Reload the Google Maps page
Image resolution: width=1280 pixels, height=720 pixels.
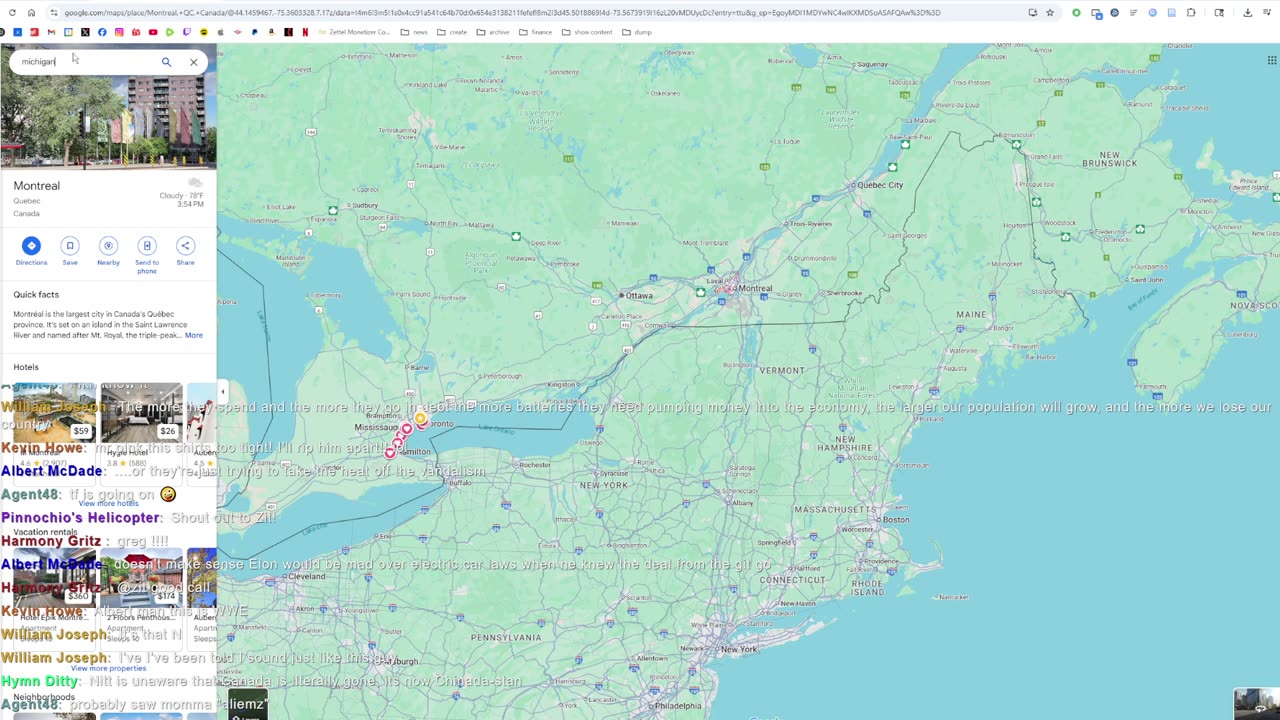click(x=12, y=13)
